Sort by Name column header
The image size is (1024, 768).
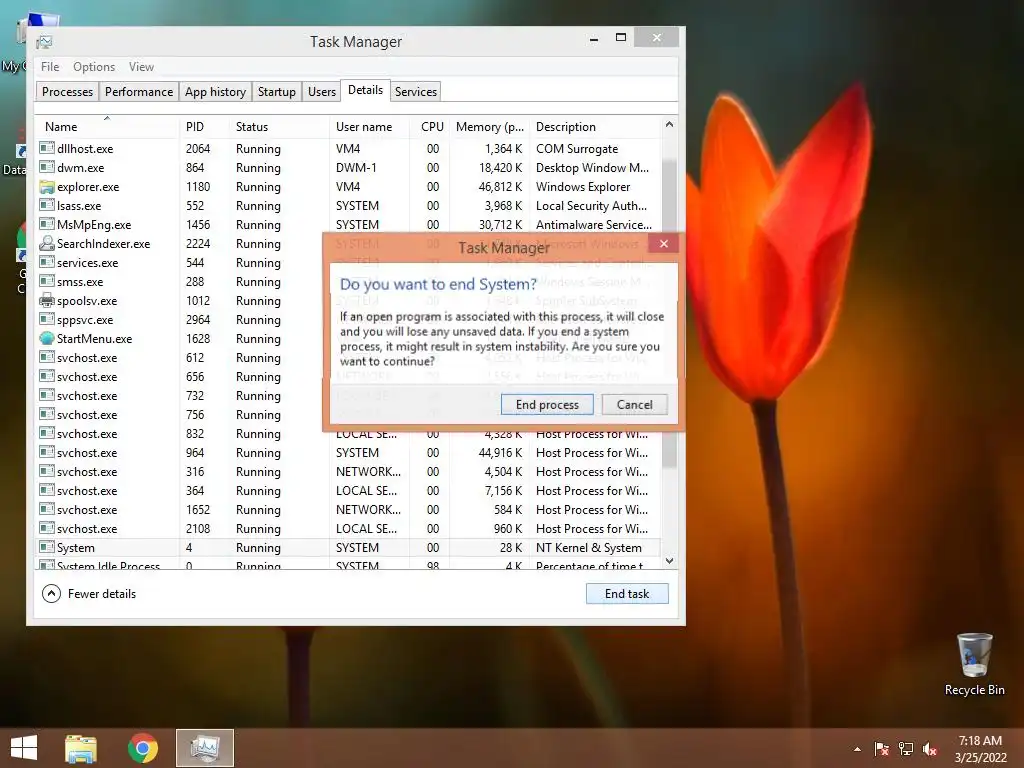coord(106,127)
